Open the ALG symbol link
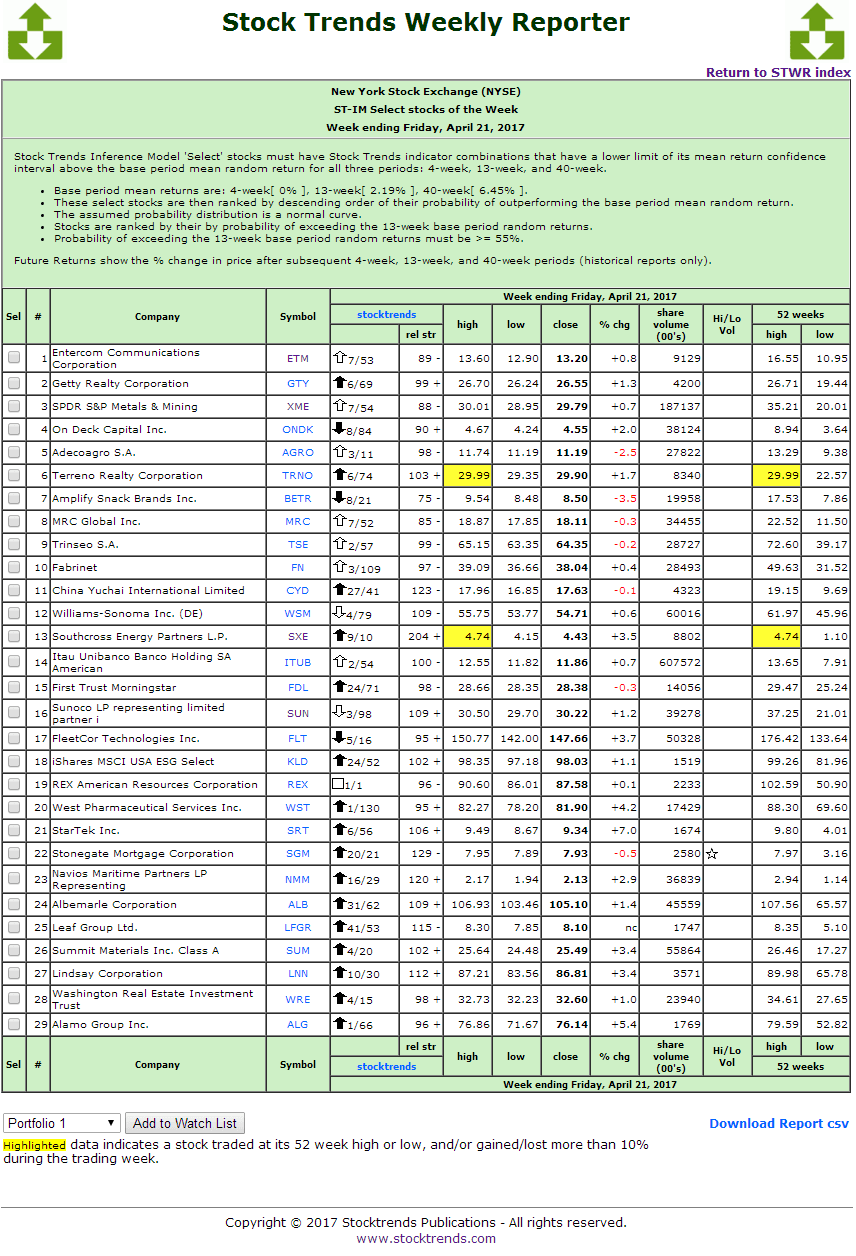Viewport: 856px width, 1256px height. point(298,1025)
